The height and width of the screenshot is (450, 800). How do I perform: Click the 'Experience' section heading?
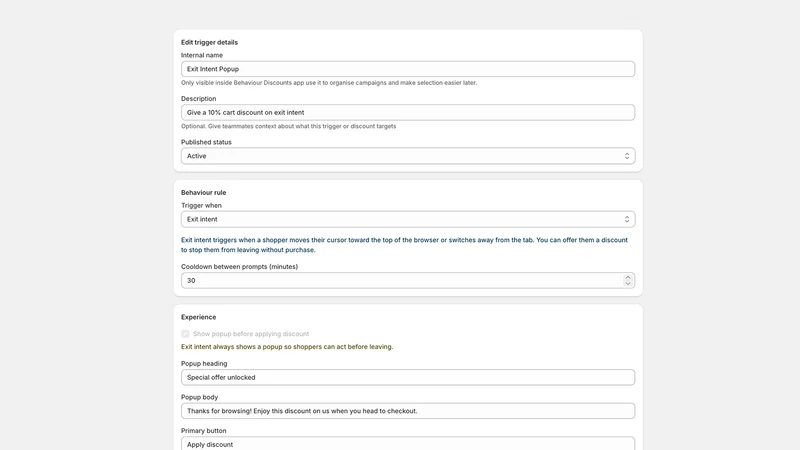(198, 317)
